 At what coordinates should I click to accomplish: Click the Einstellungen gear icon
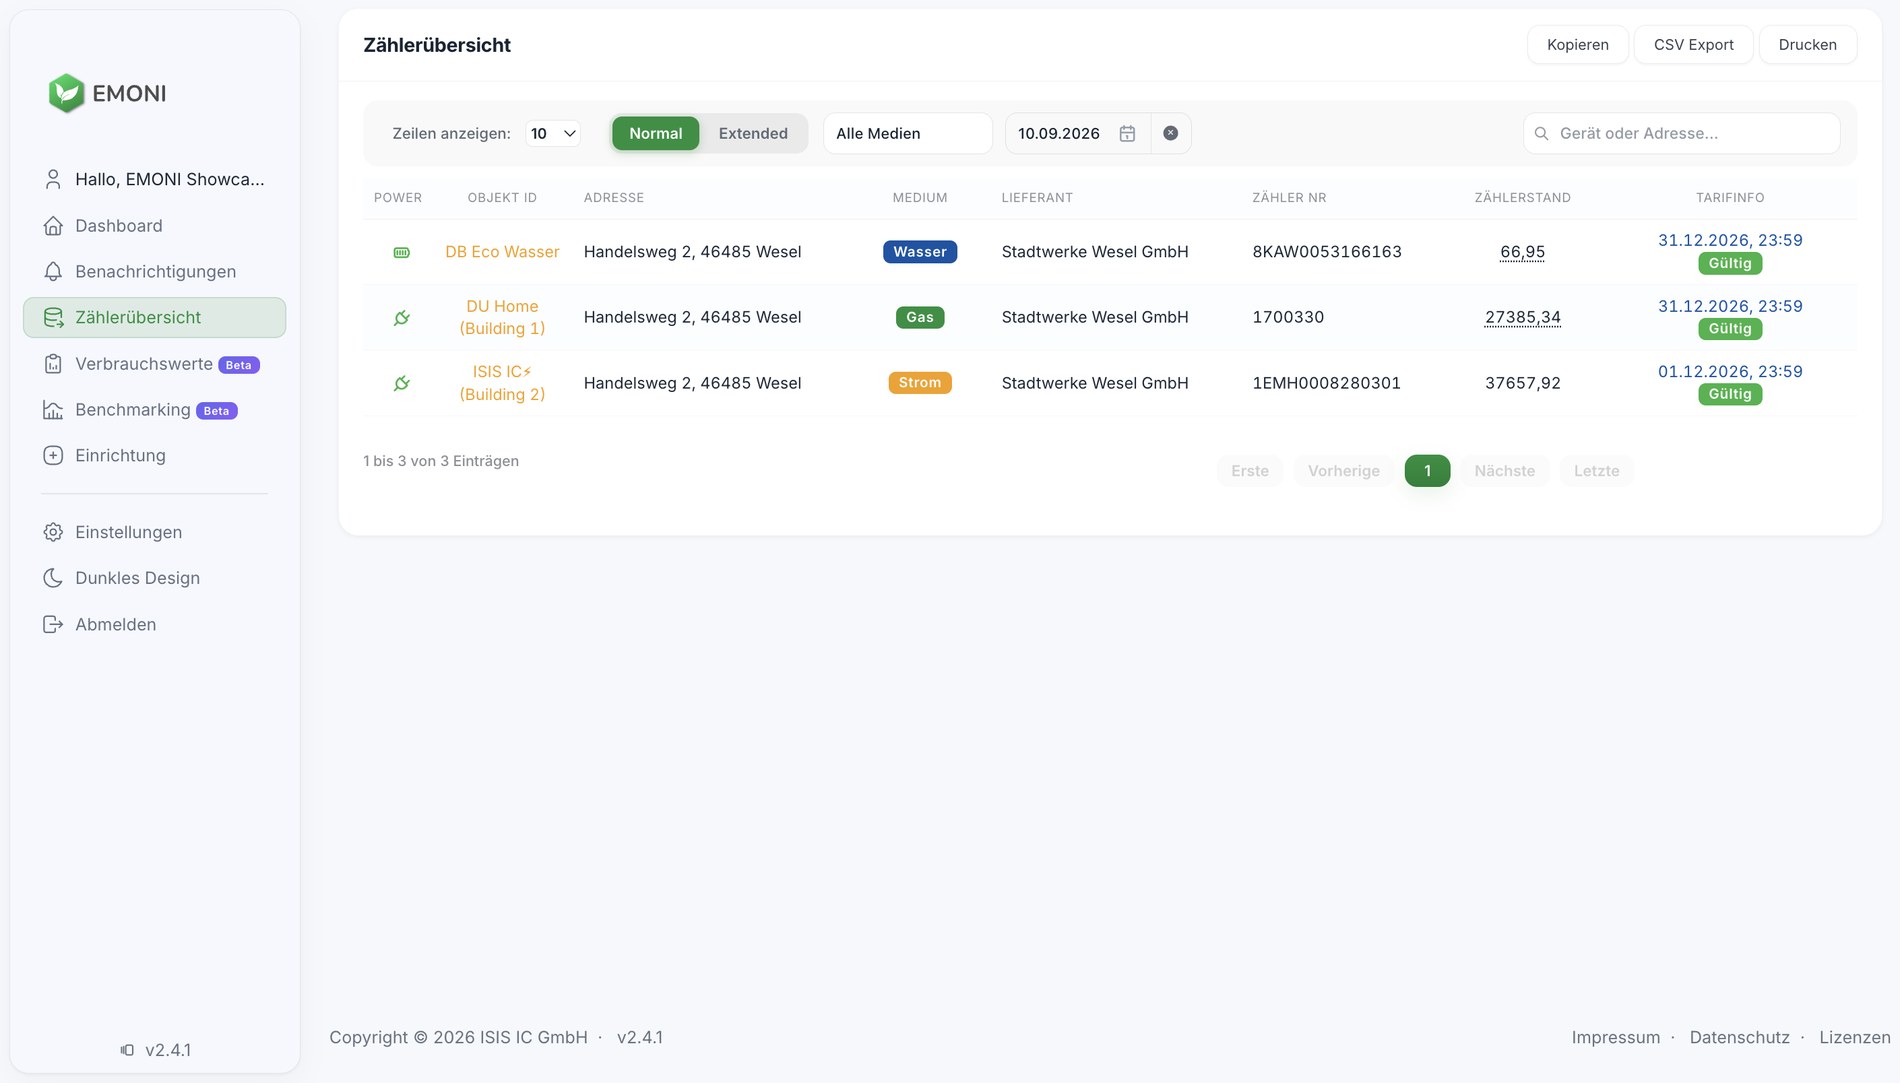click(x=53, y=532)
